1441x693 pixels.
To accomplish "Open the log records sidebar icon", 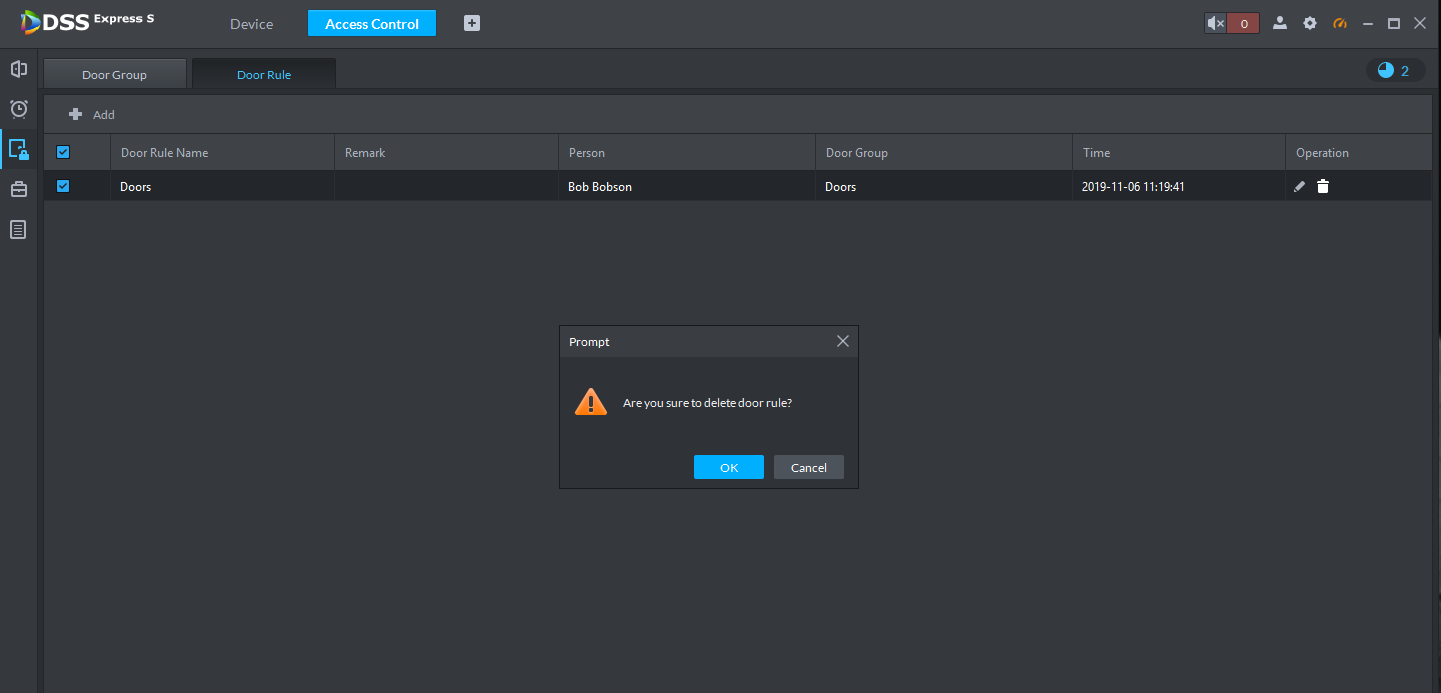I will 18,229.
